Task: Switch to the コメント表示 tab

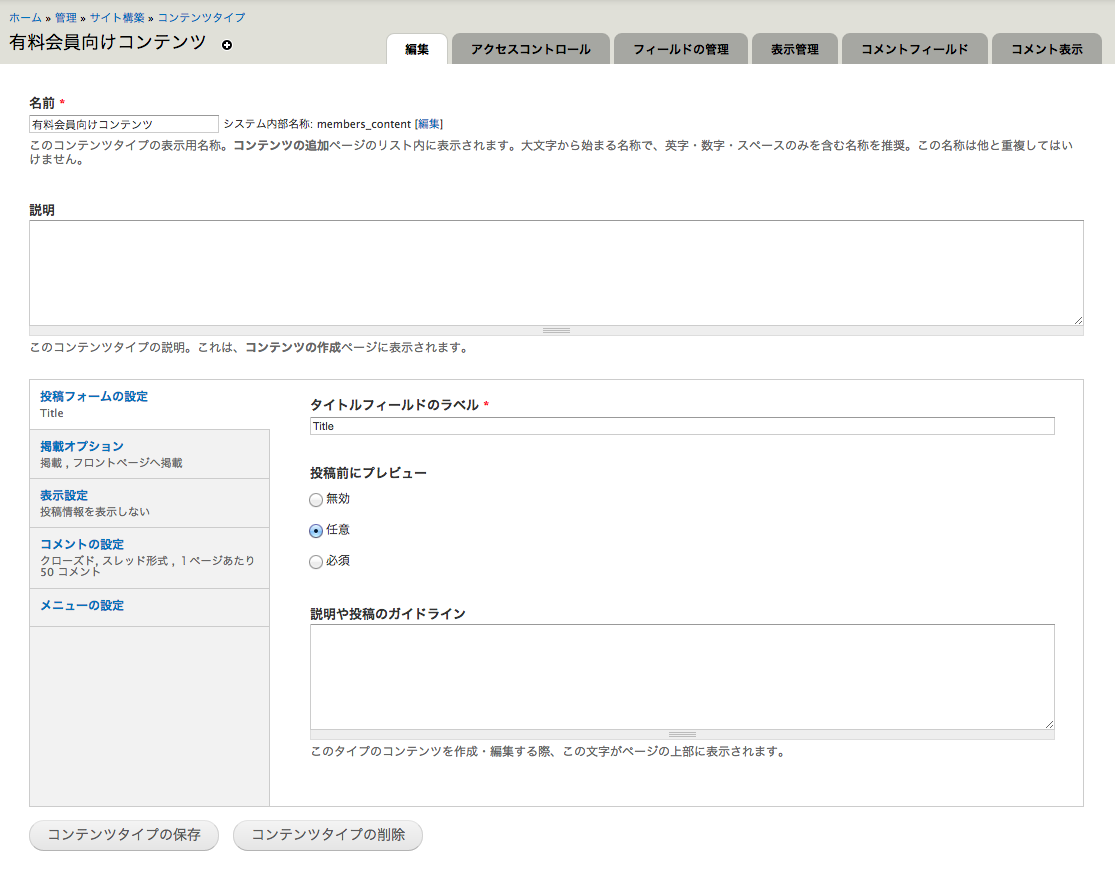Action: click(1046, 47)
